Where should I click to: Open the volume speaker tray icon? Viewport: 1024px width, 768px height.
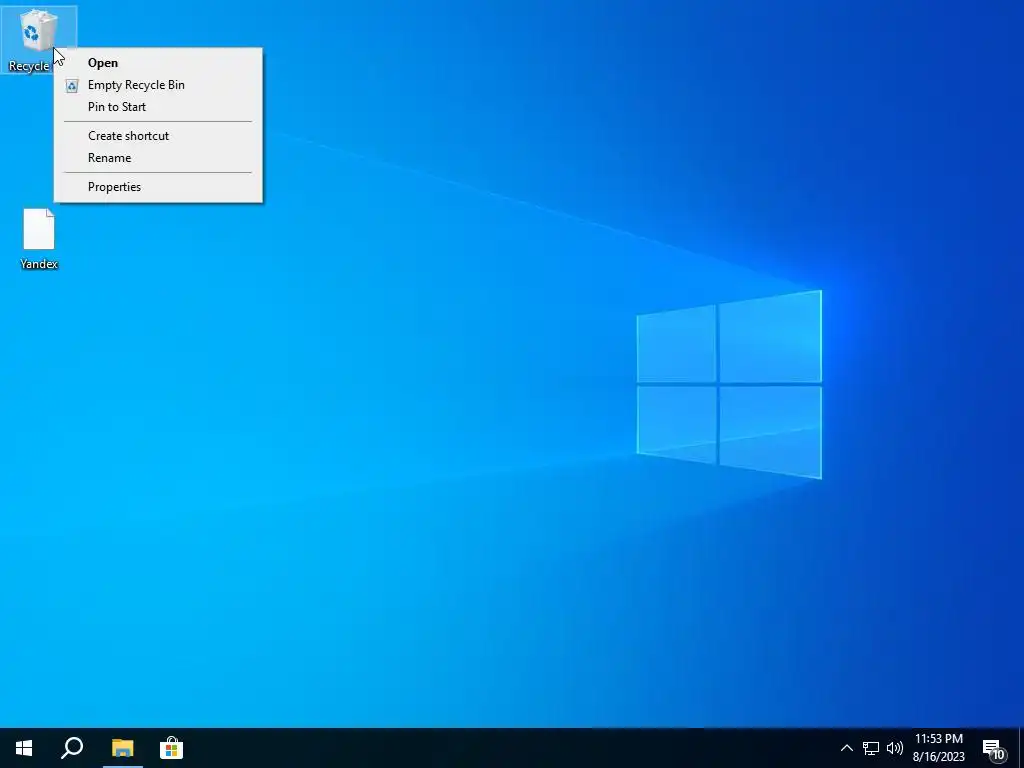(895, 748)
